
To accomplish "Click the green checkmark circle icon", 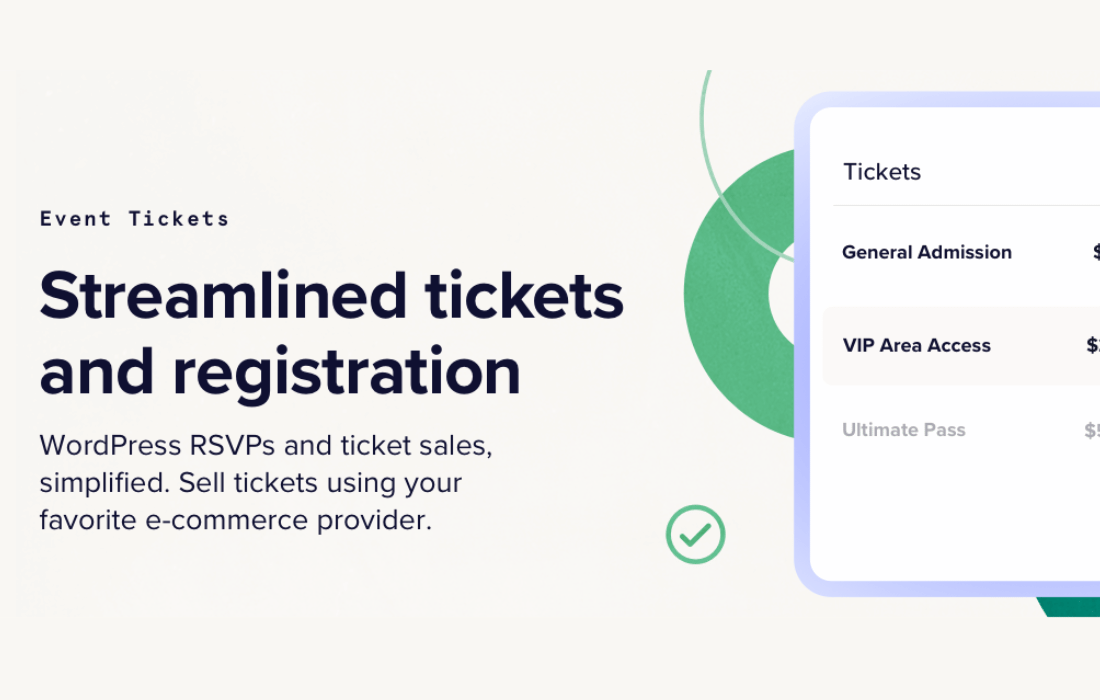I will point(695,534).
